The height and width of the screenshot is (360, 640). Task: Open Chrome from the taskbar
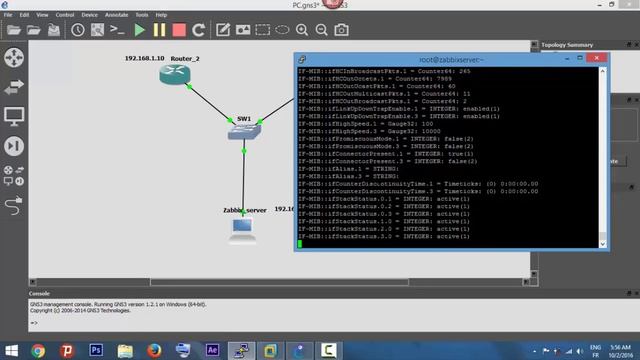click(38, 351)
